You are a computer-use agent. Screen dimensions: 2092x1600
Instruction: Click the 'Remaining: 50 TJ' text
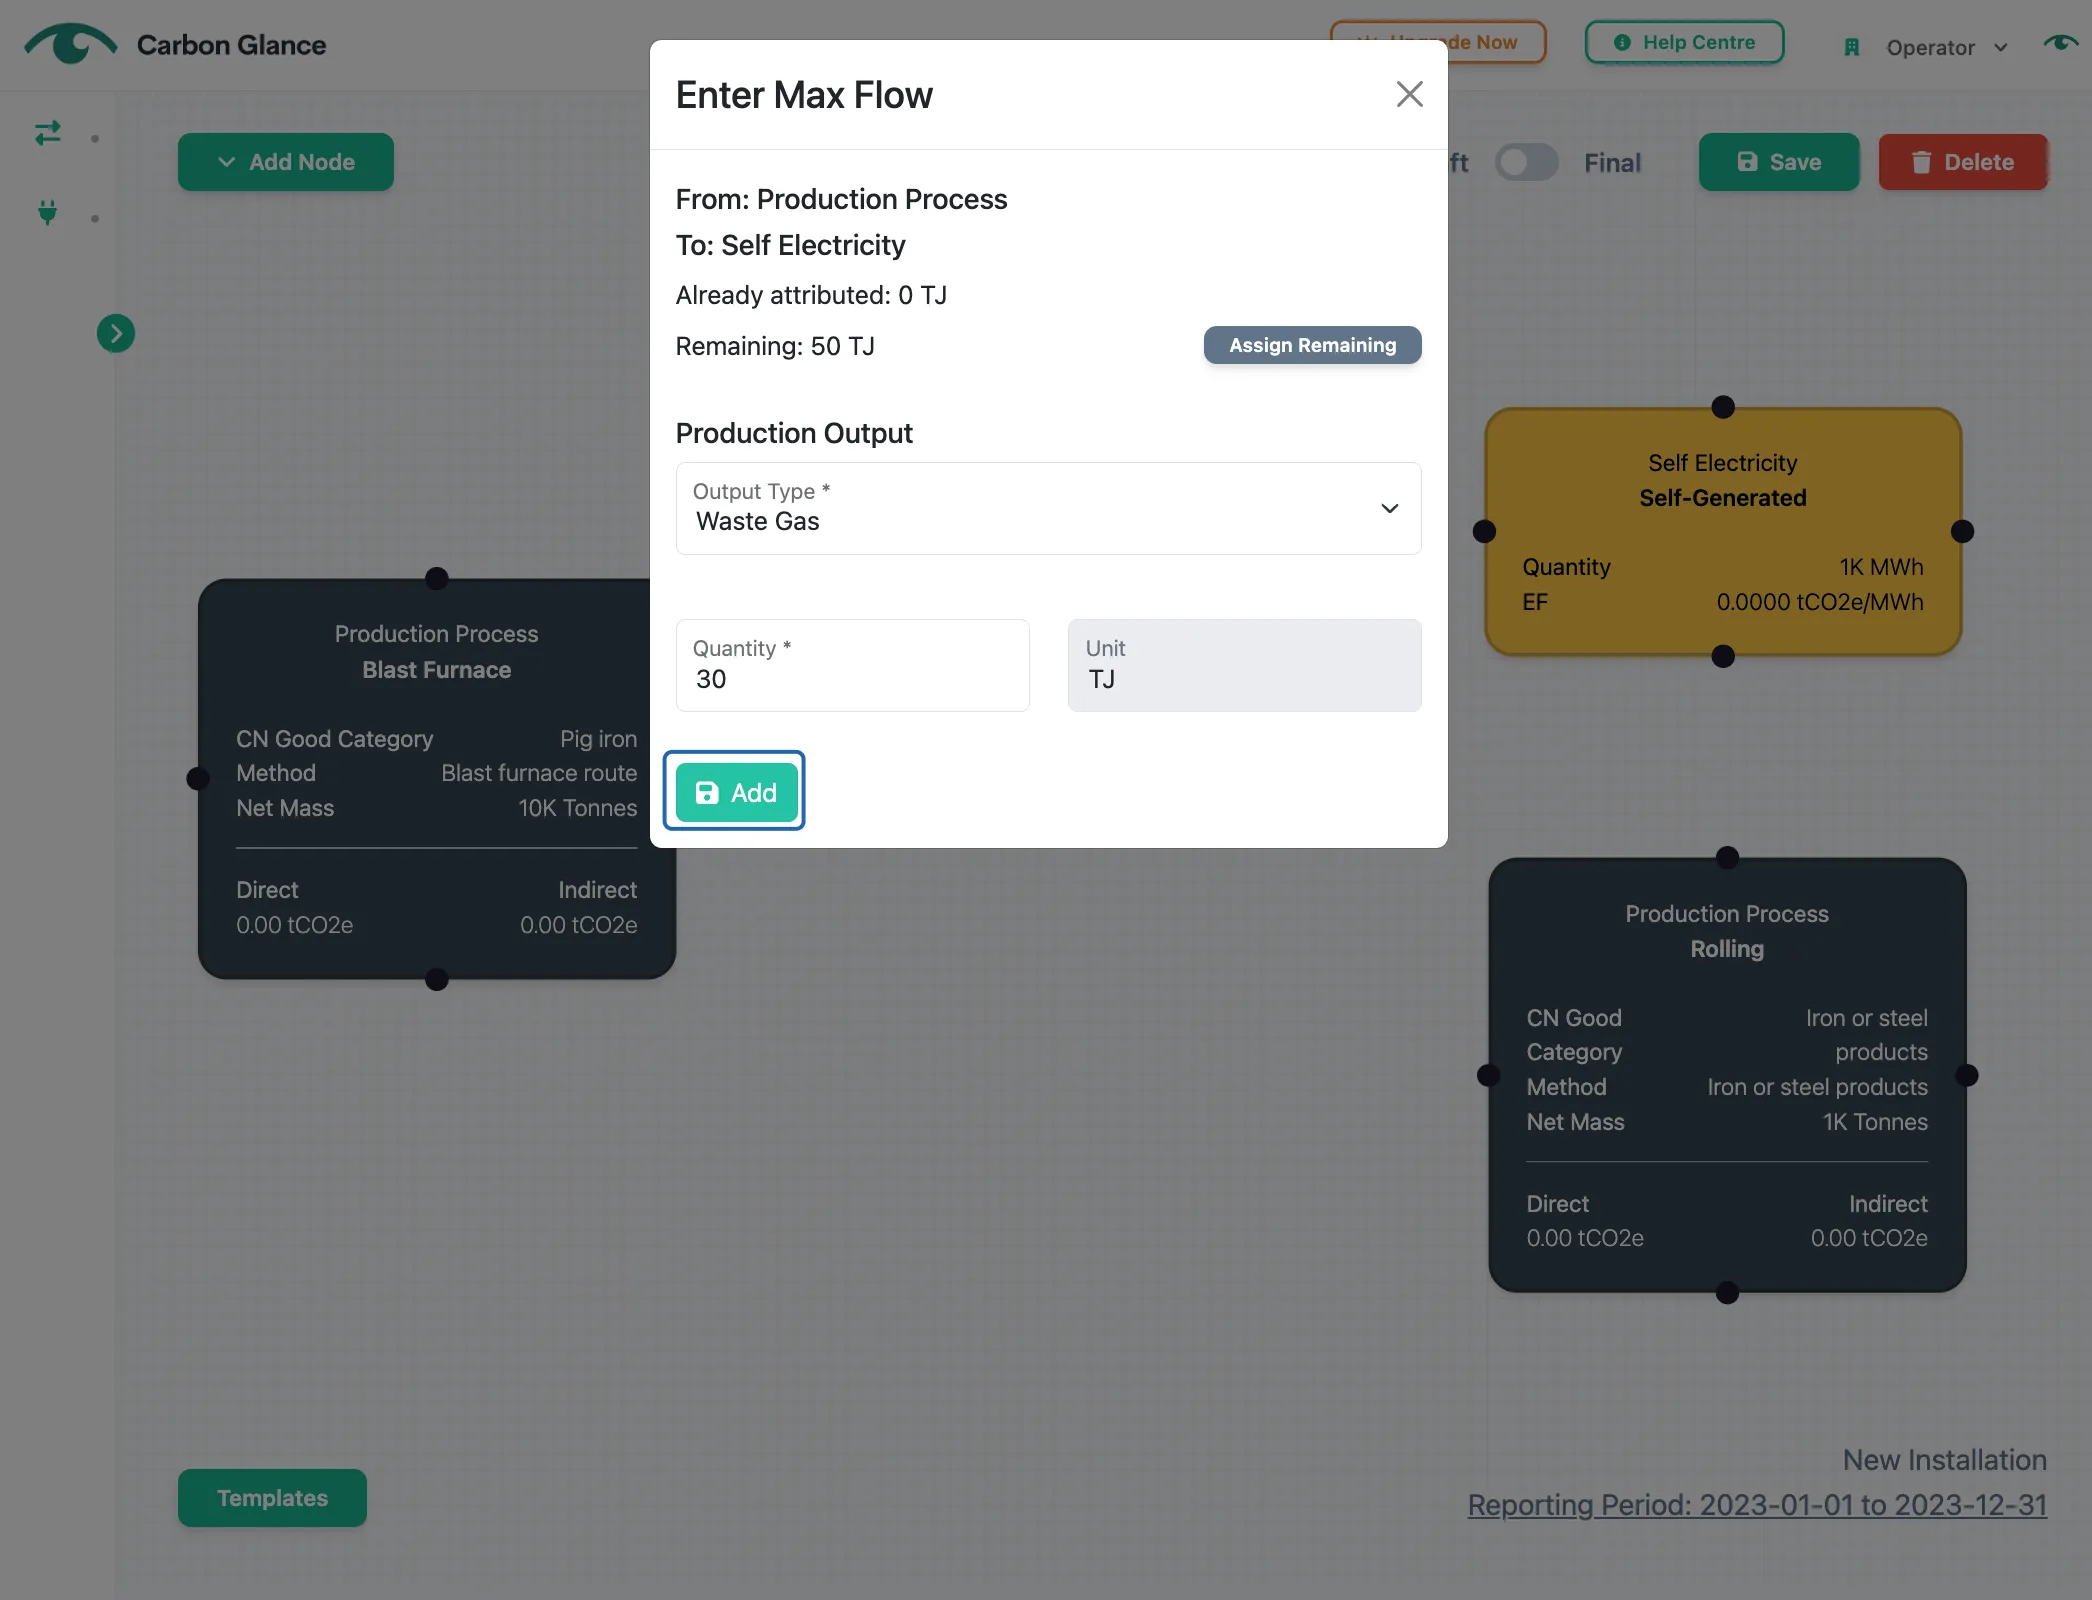(x=775, y=346)
